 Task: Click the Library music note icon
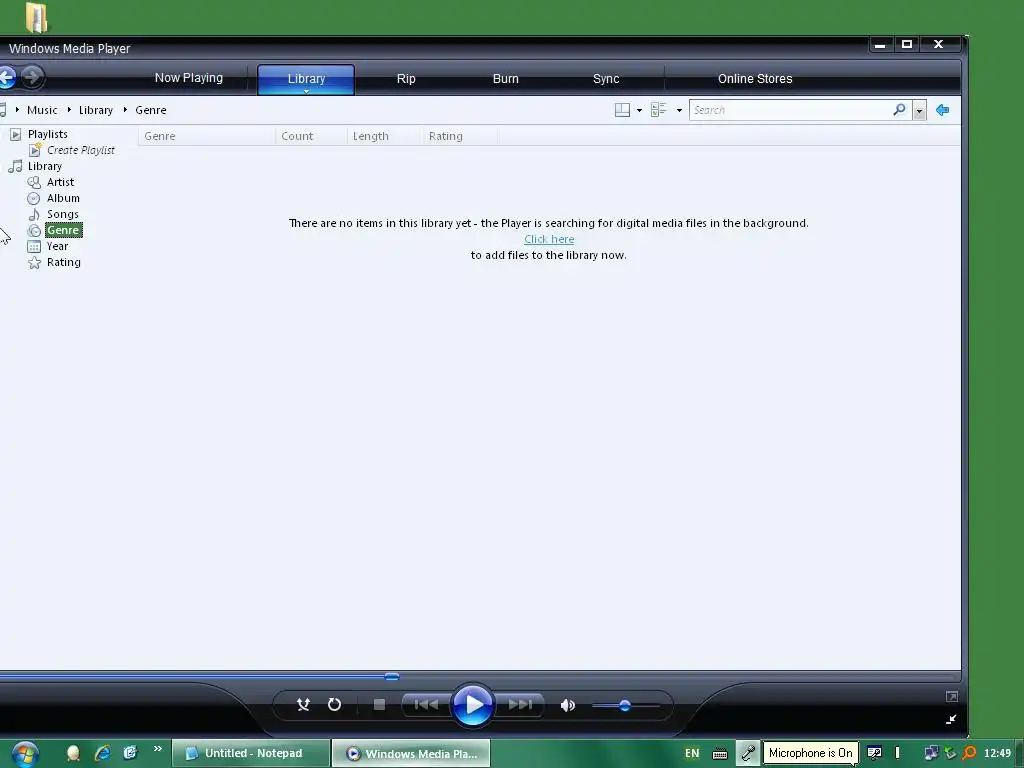point(15,167)
